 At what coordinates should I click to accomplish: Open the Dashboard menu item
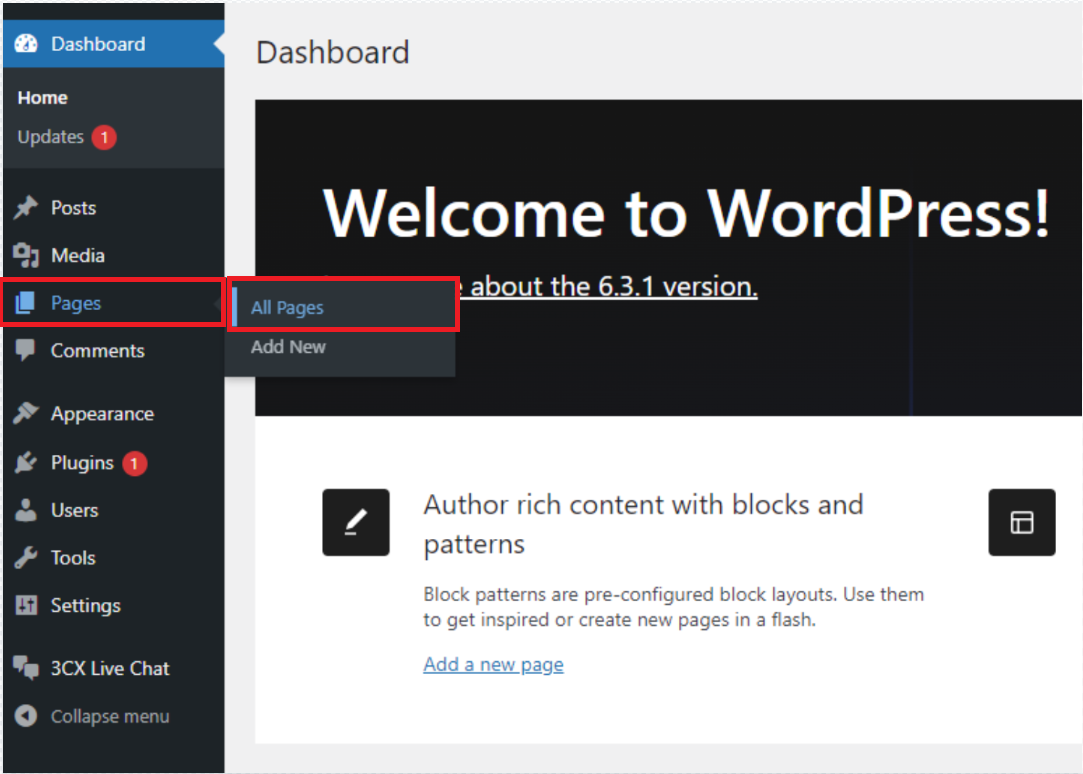coord(114,44)
